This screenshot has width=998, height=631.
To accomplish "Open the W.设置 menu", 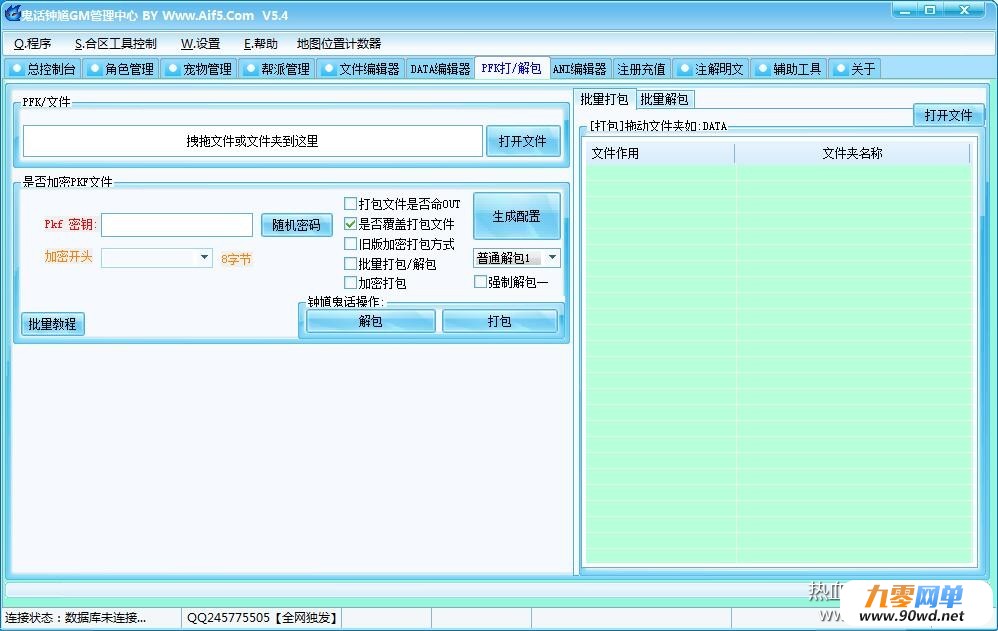I will [200, 43].
